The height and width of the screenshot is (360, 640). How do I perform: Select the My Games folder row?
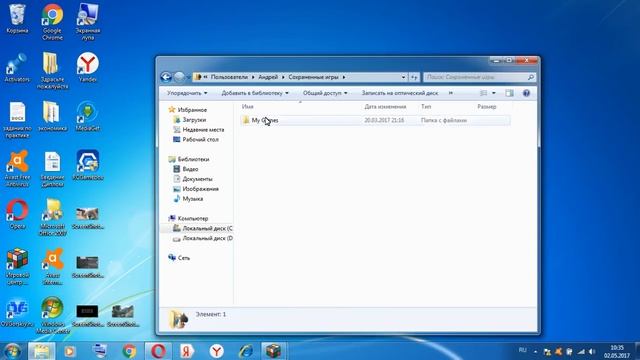click(375, 120)
